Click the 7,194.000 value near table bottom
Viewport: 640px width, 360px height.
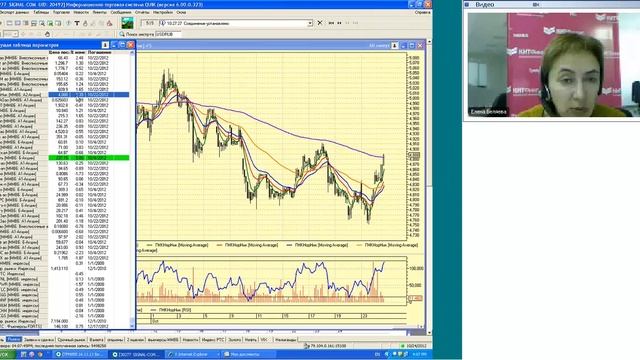tap(59, 321)
